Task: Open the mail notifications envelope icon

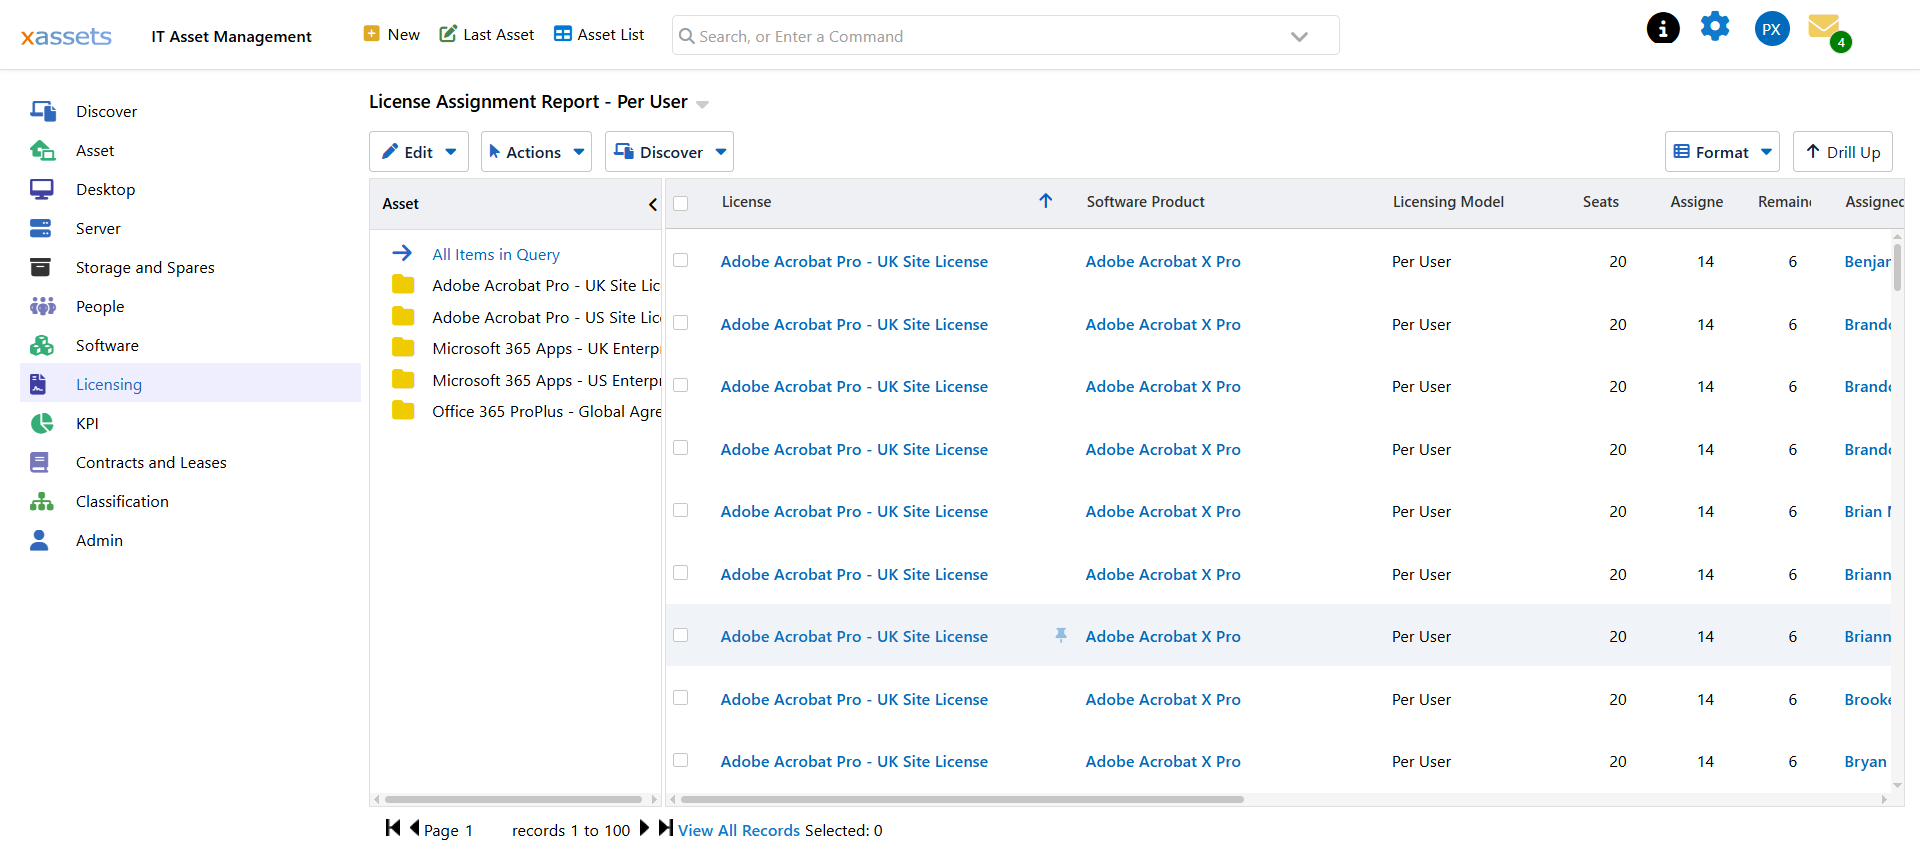Action: [1825, 27]
